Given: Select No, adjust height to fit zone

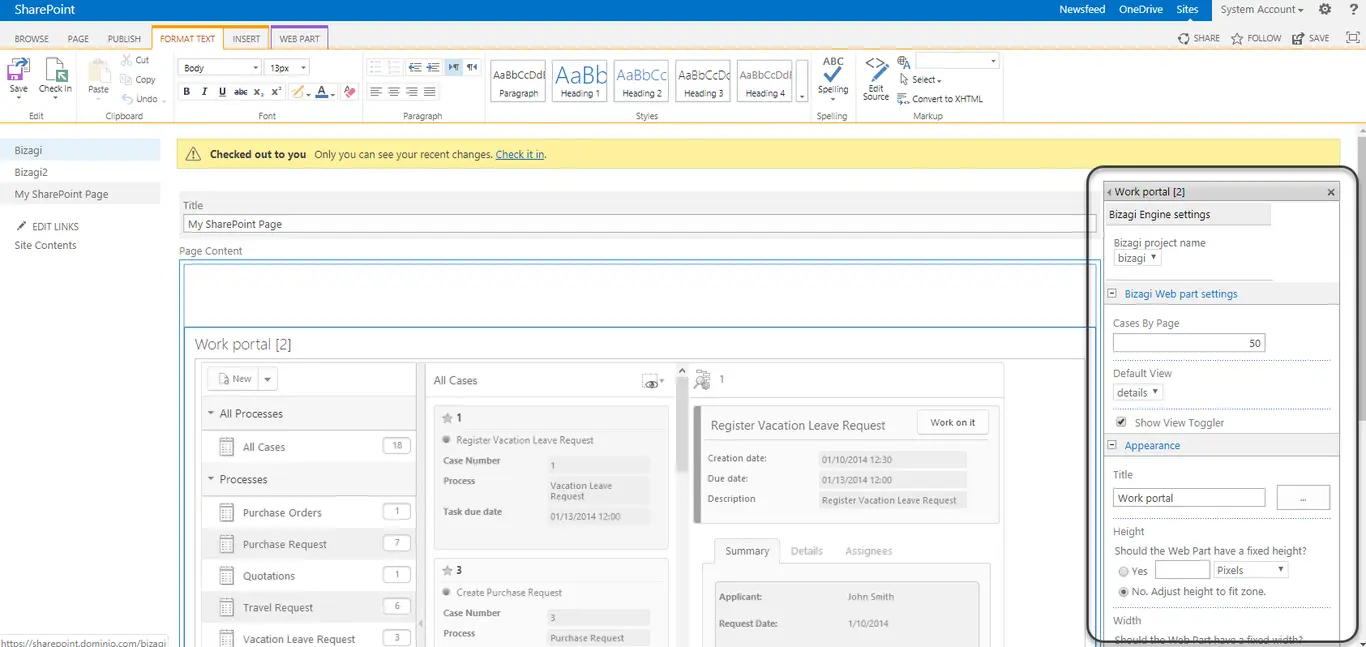Looking at the screenshot, I should point(1124,592).
